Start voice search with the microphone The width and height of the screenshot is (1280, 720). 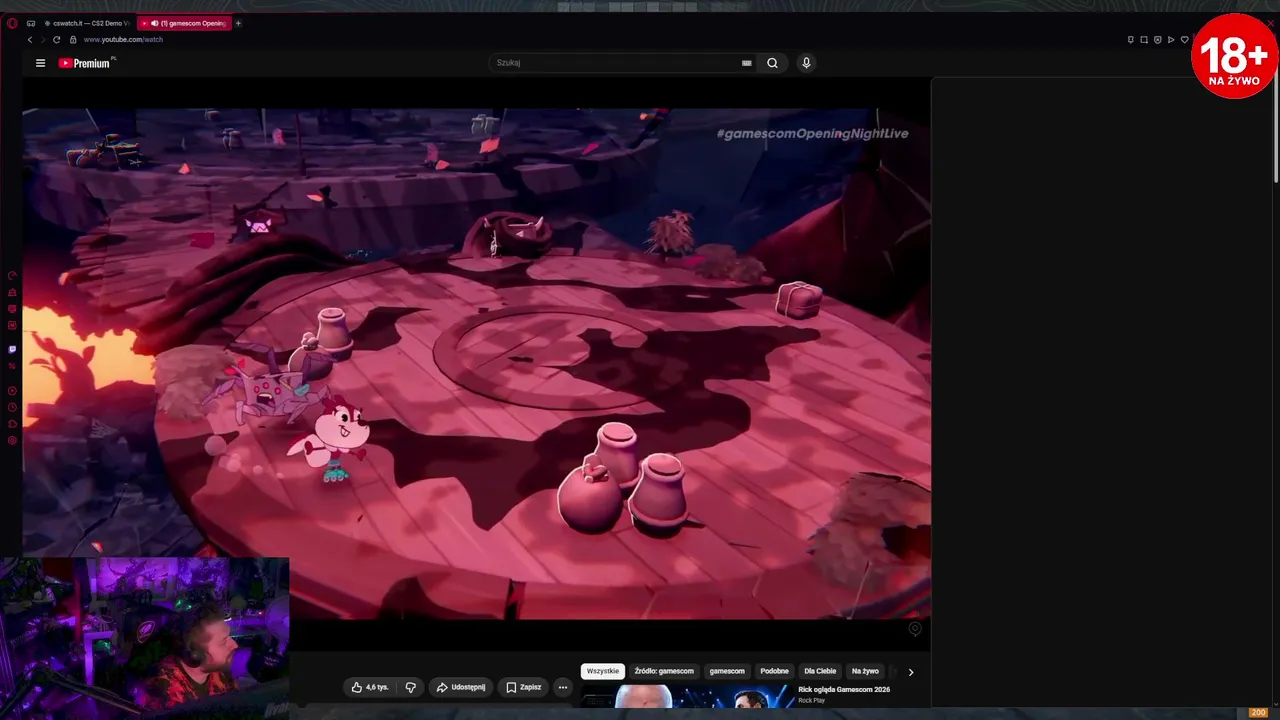point(806,63)
